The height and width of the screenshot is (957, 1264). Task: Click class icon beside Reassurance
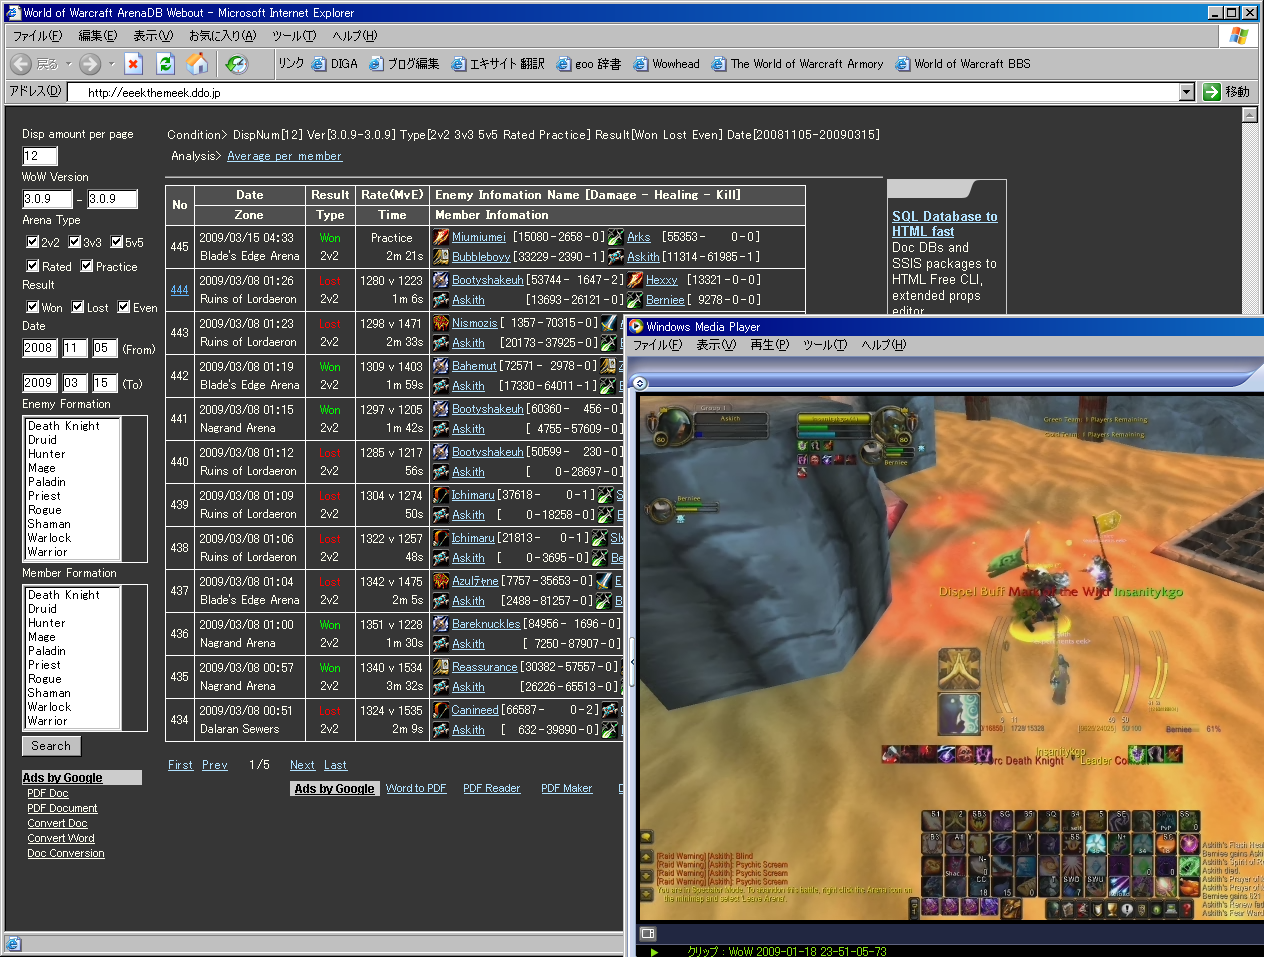(x=441, y=667)
